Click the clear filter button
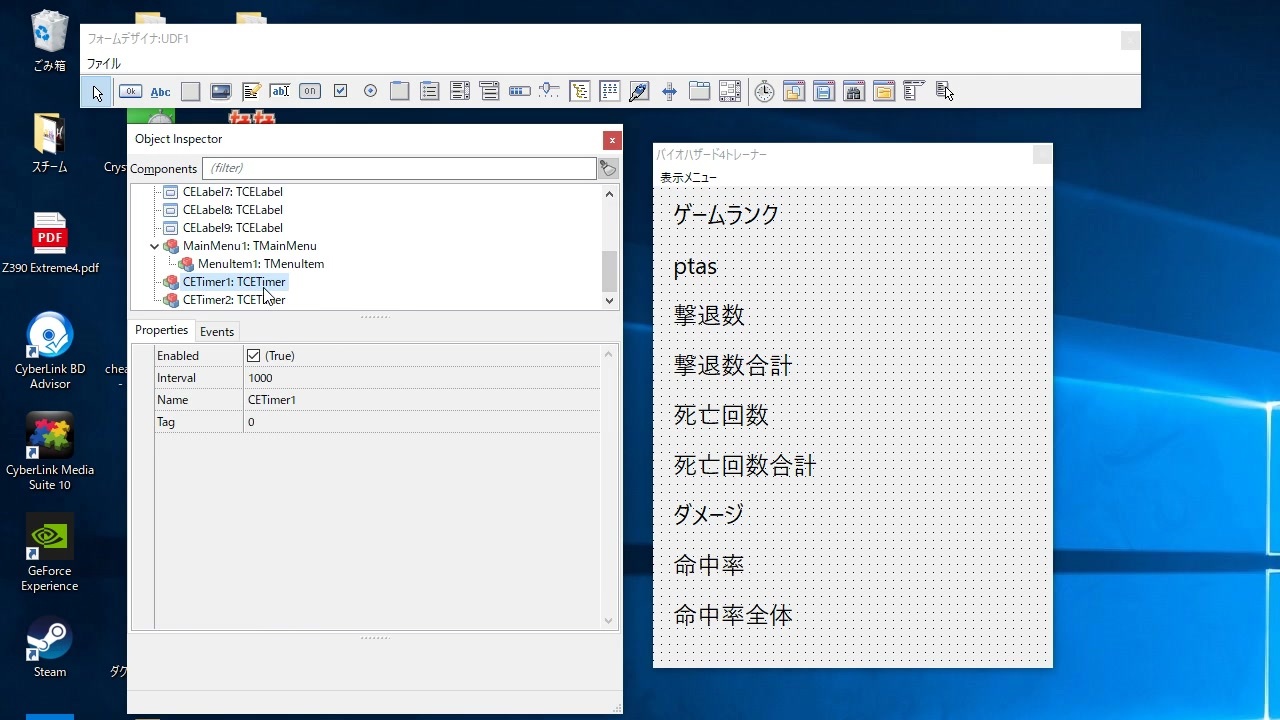The image size is (1280, 720). (608, 168)
